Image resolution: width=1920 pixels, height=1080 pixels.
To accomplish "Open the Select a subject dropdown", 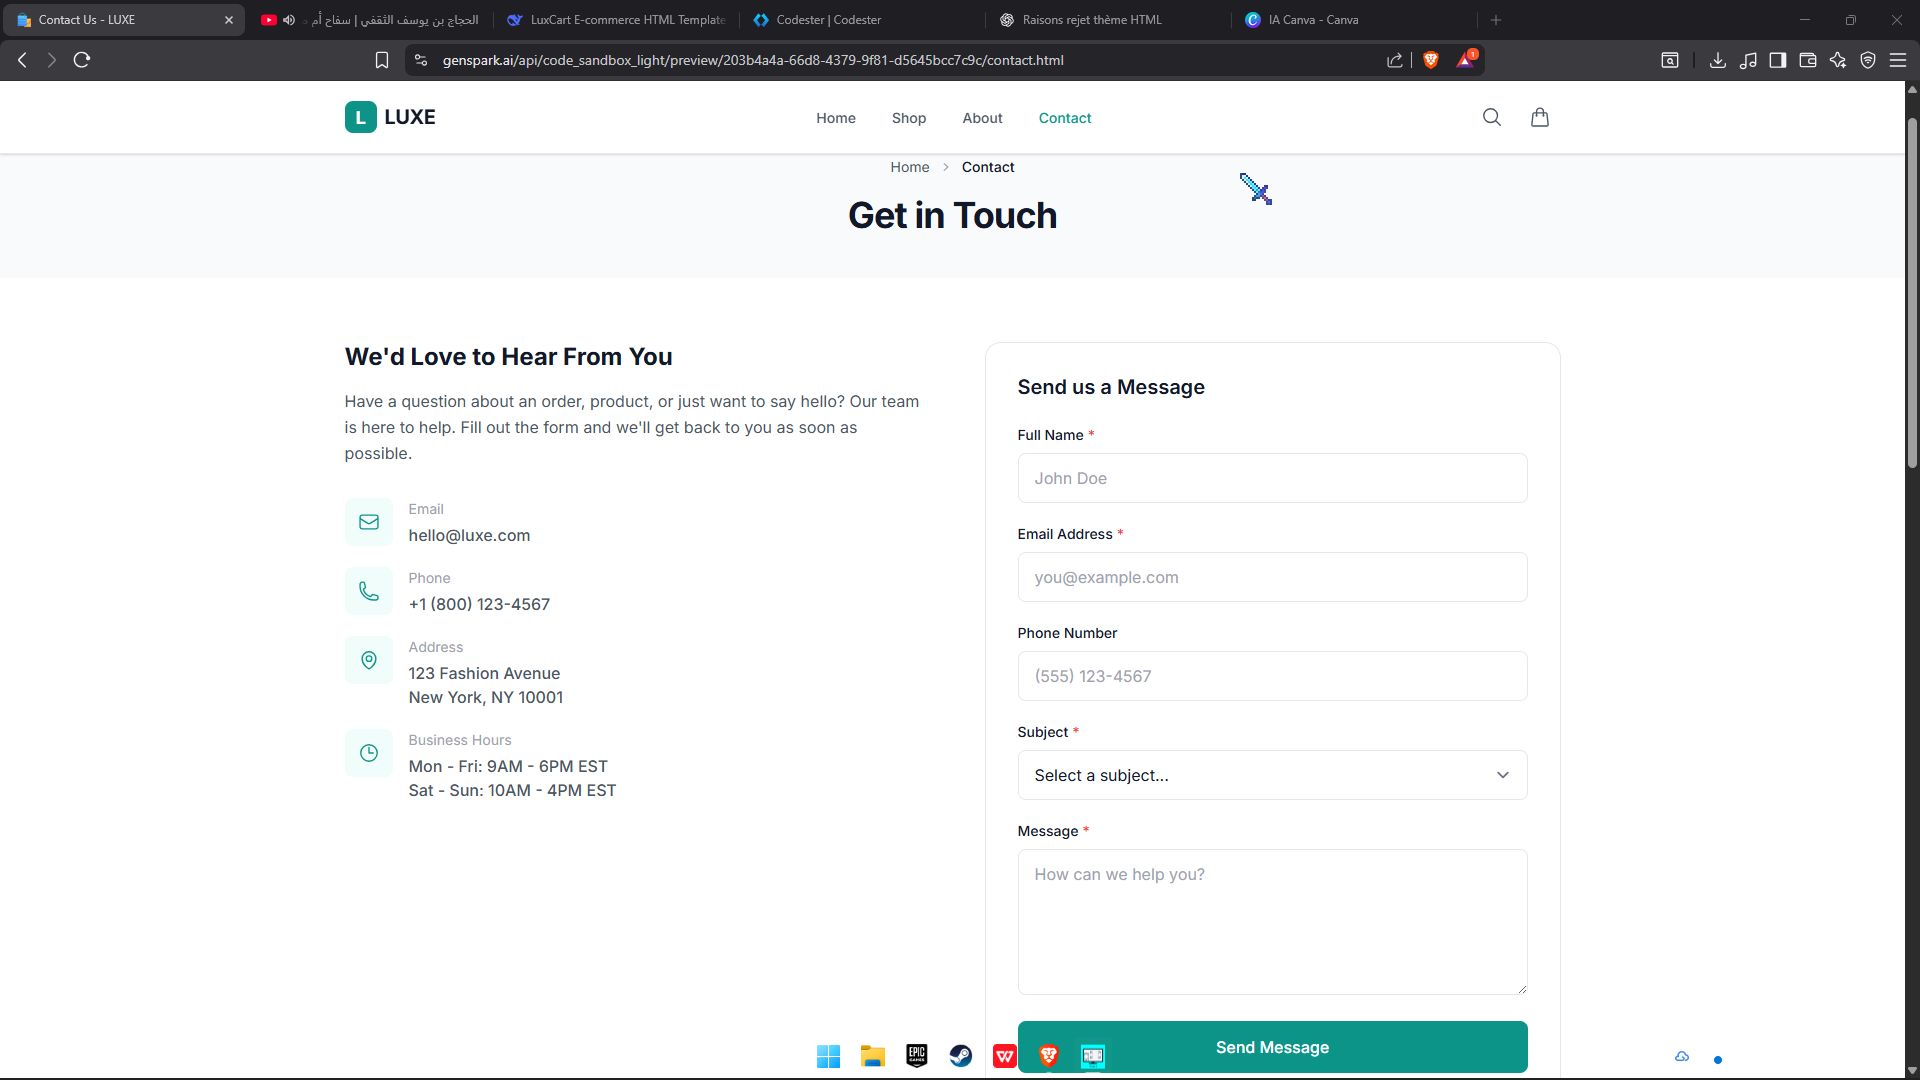I will [1271, 775].
